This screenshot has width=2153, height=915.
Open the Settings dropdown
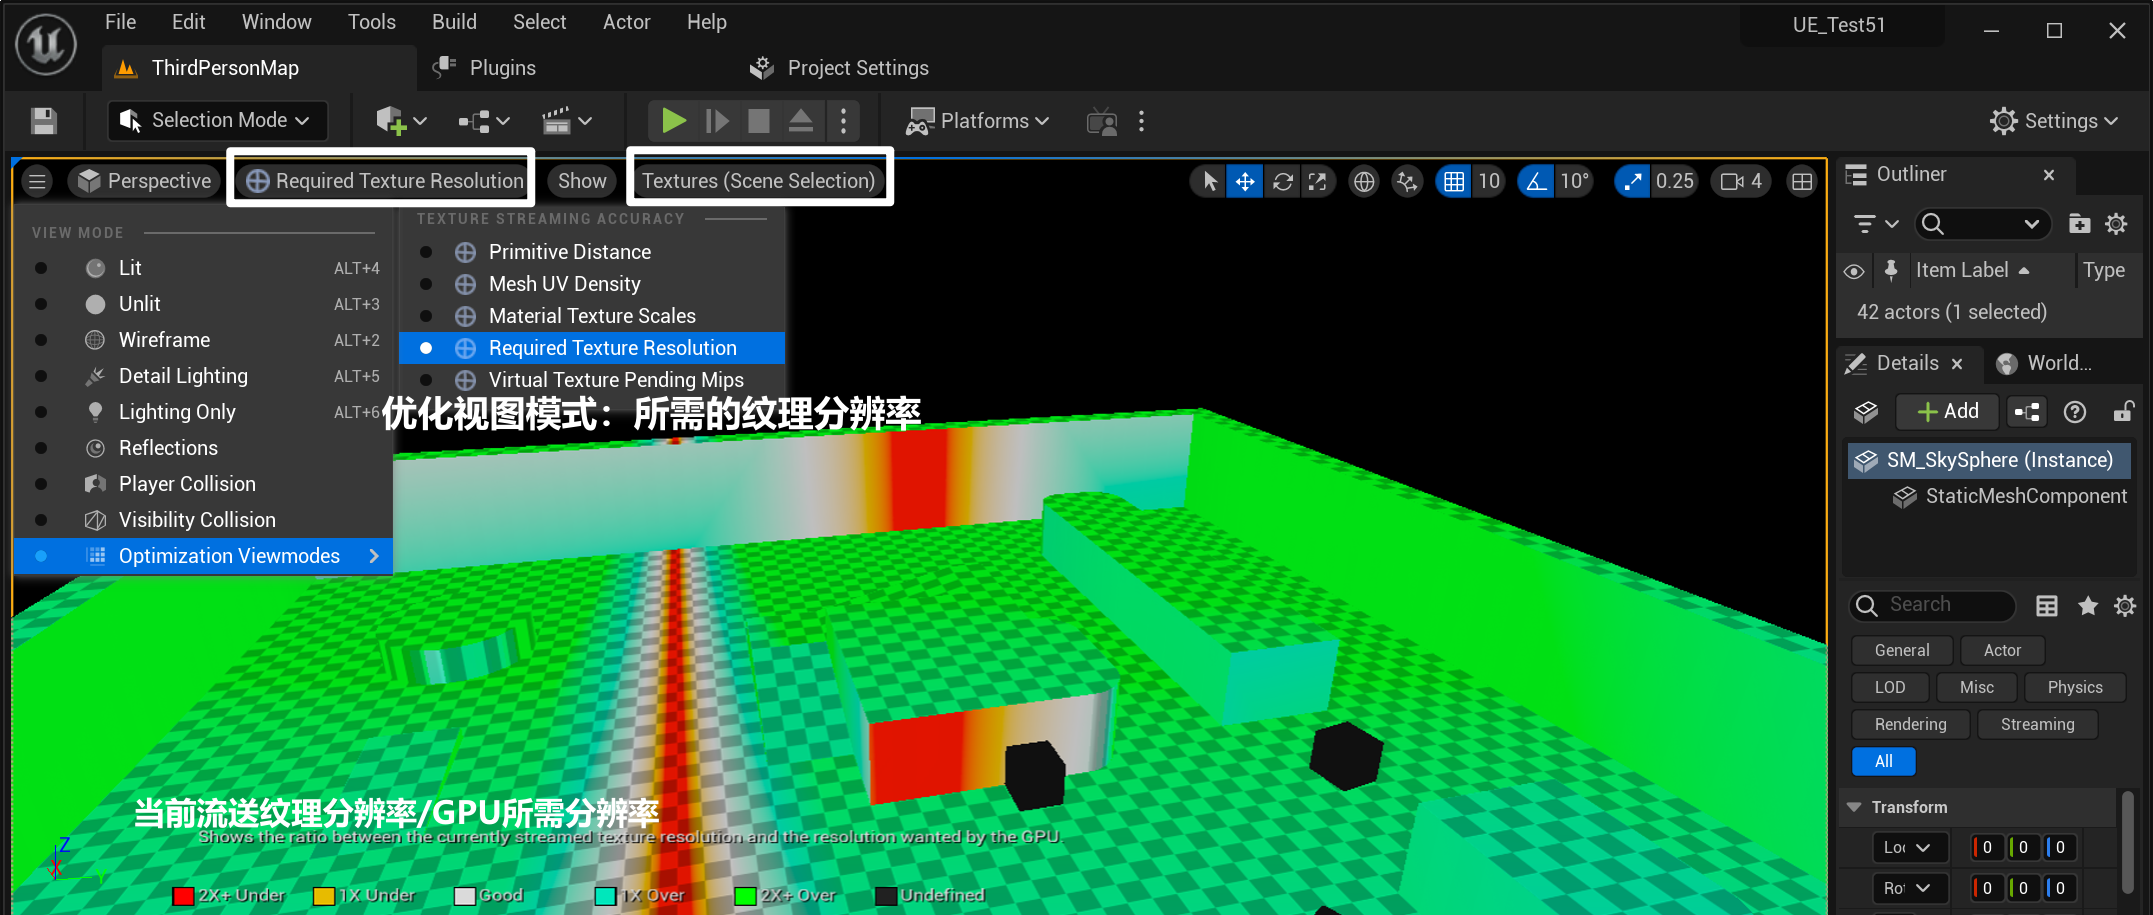2054,121
